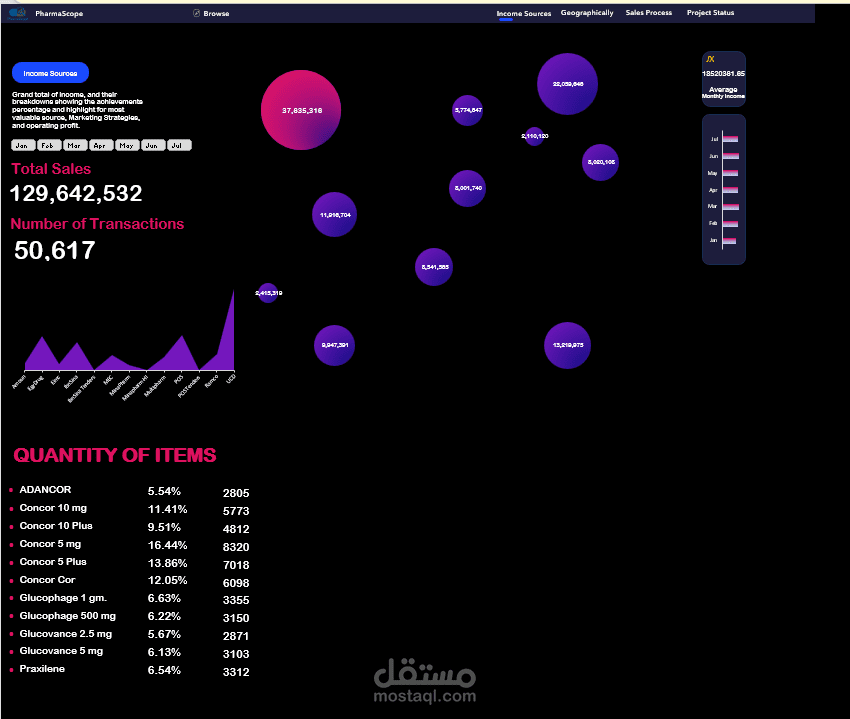Click the 18520381.65 average income value
The image size is (850, 719).
pos(724,73)
